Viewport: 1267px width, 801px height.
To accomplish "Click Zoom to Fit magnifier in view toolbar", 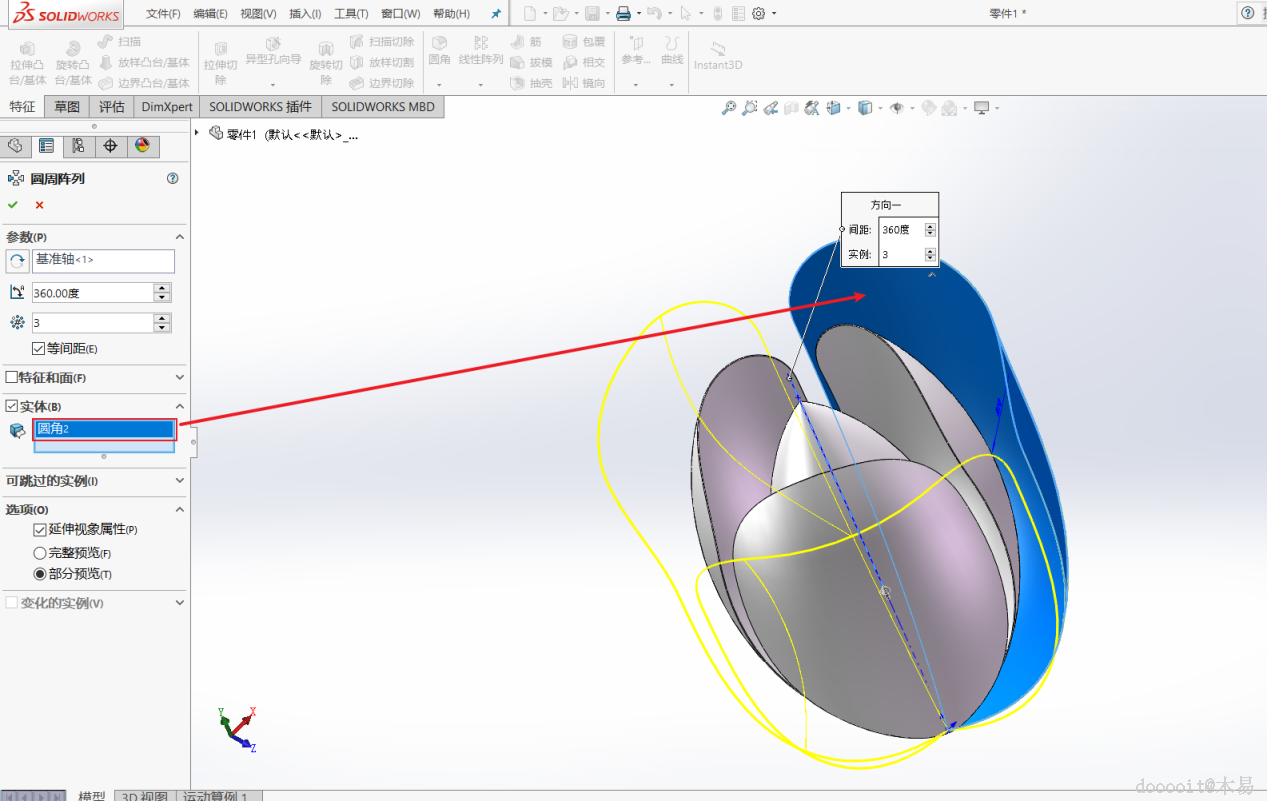I will 728,108.
